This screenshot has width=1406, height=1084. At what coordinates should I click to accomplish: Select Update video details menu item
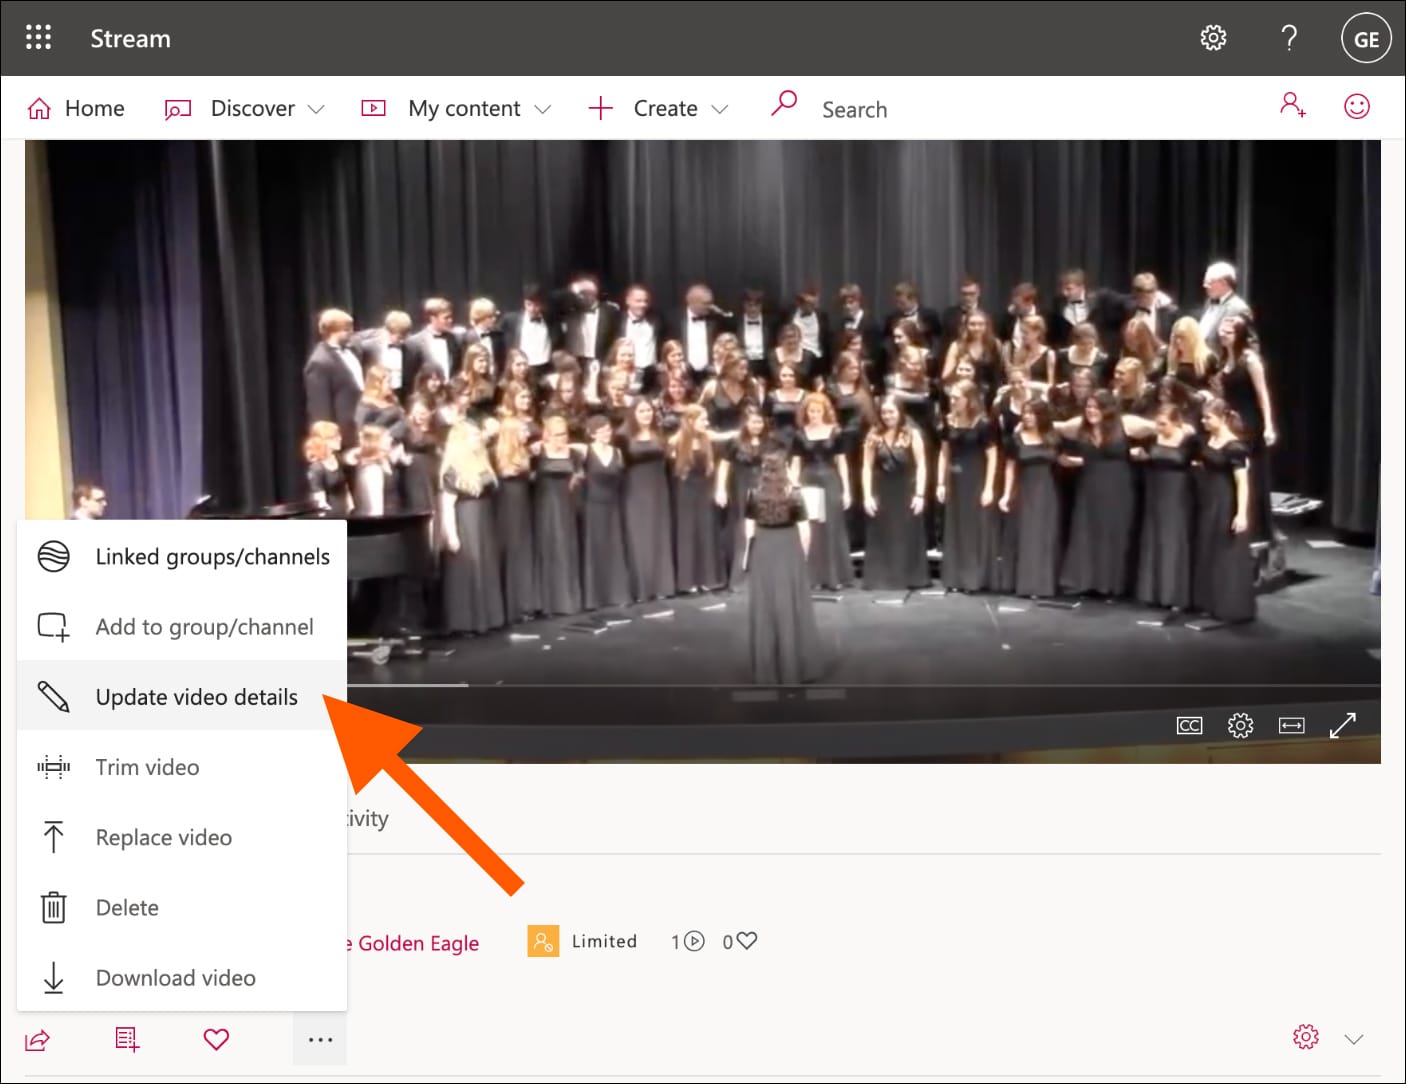pos(196,697)
